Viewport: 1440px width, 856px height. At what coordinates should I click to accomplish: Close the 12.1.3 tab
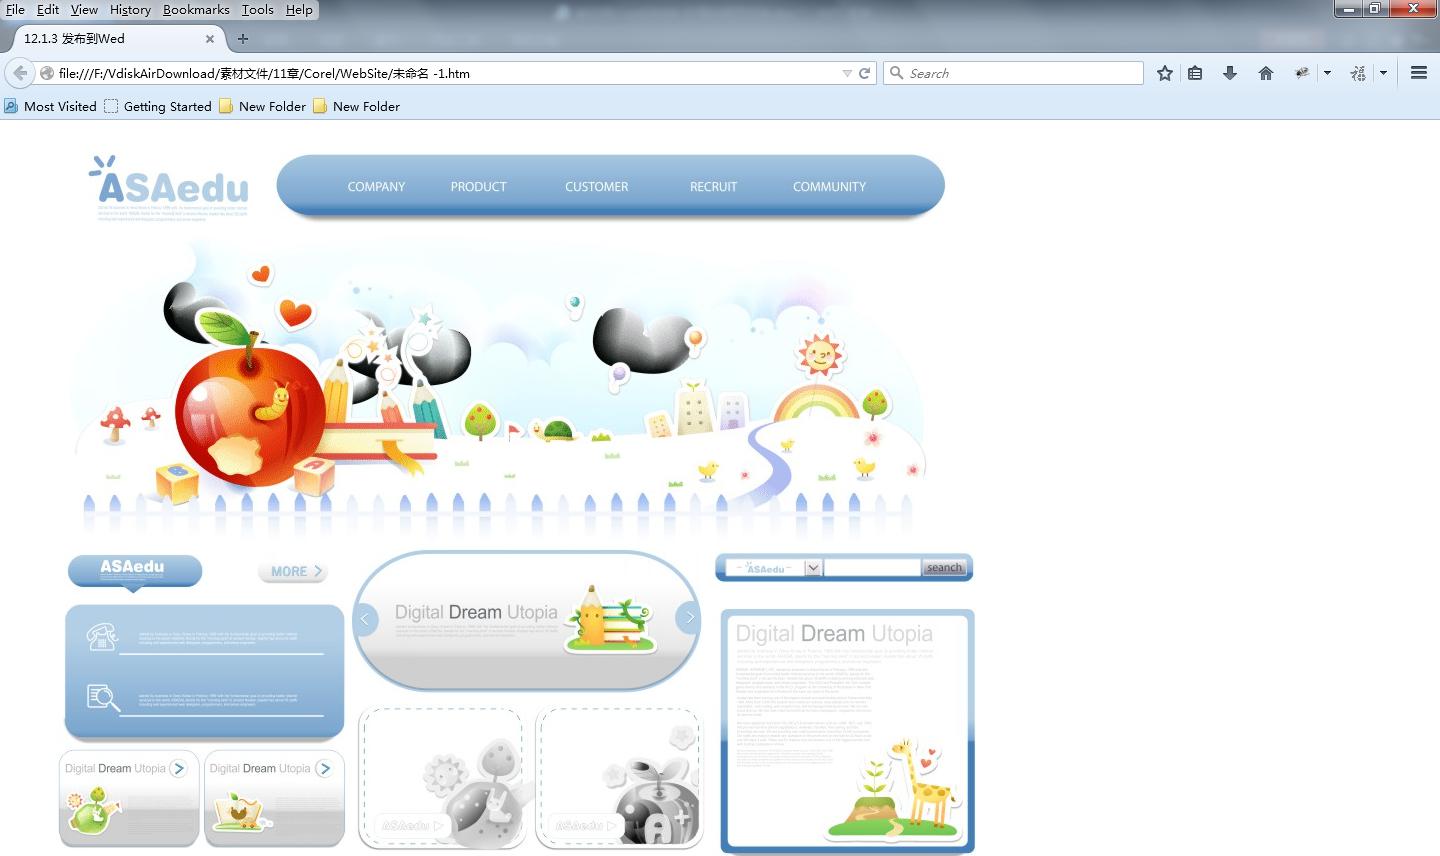click(210, 39)
